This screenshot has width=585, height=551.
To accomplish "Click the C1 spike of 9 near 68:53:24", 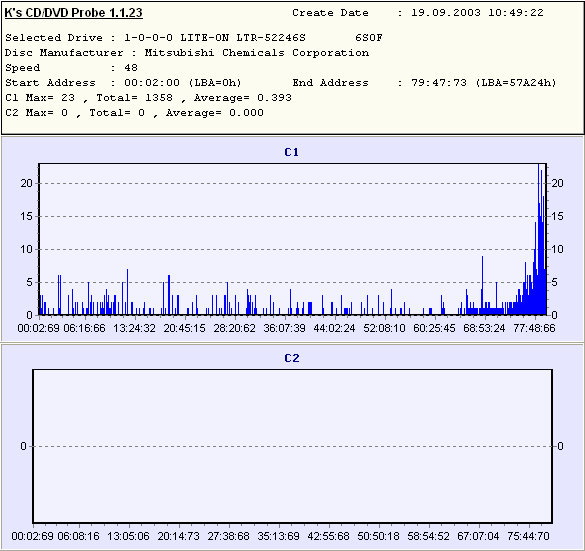I will [x=482, y=285].
